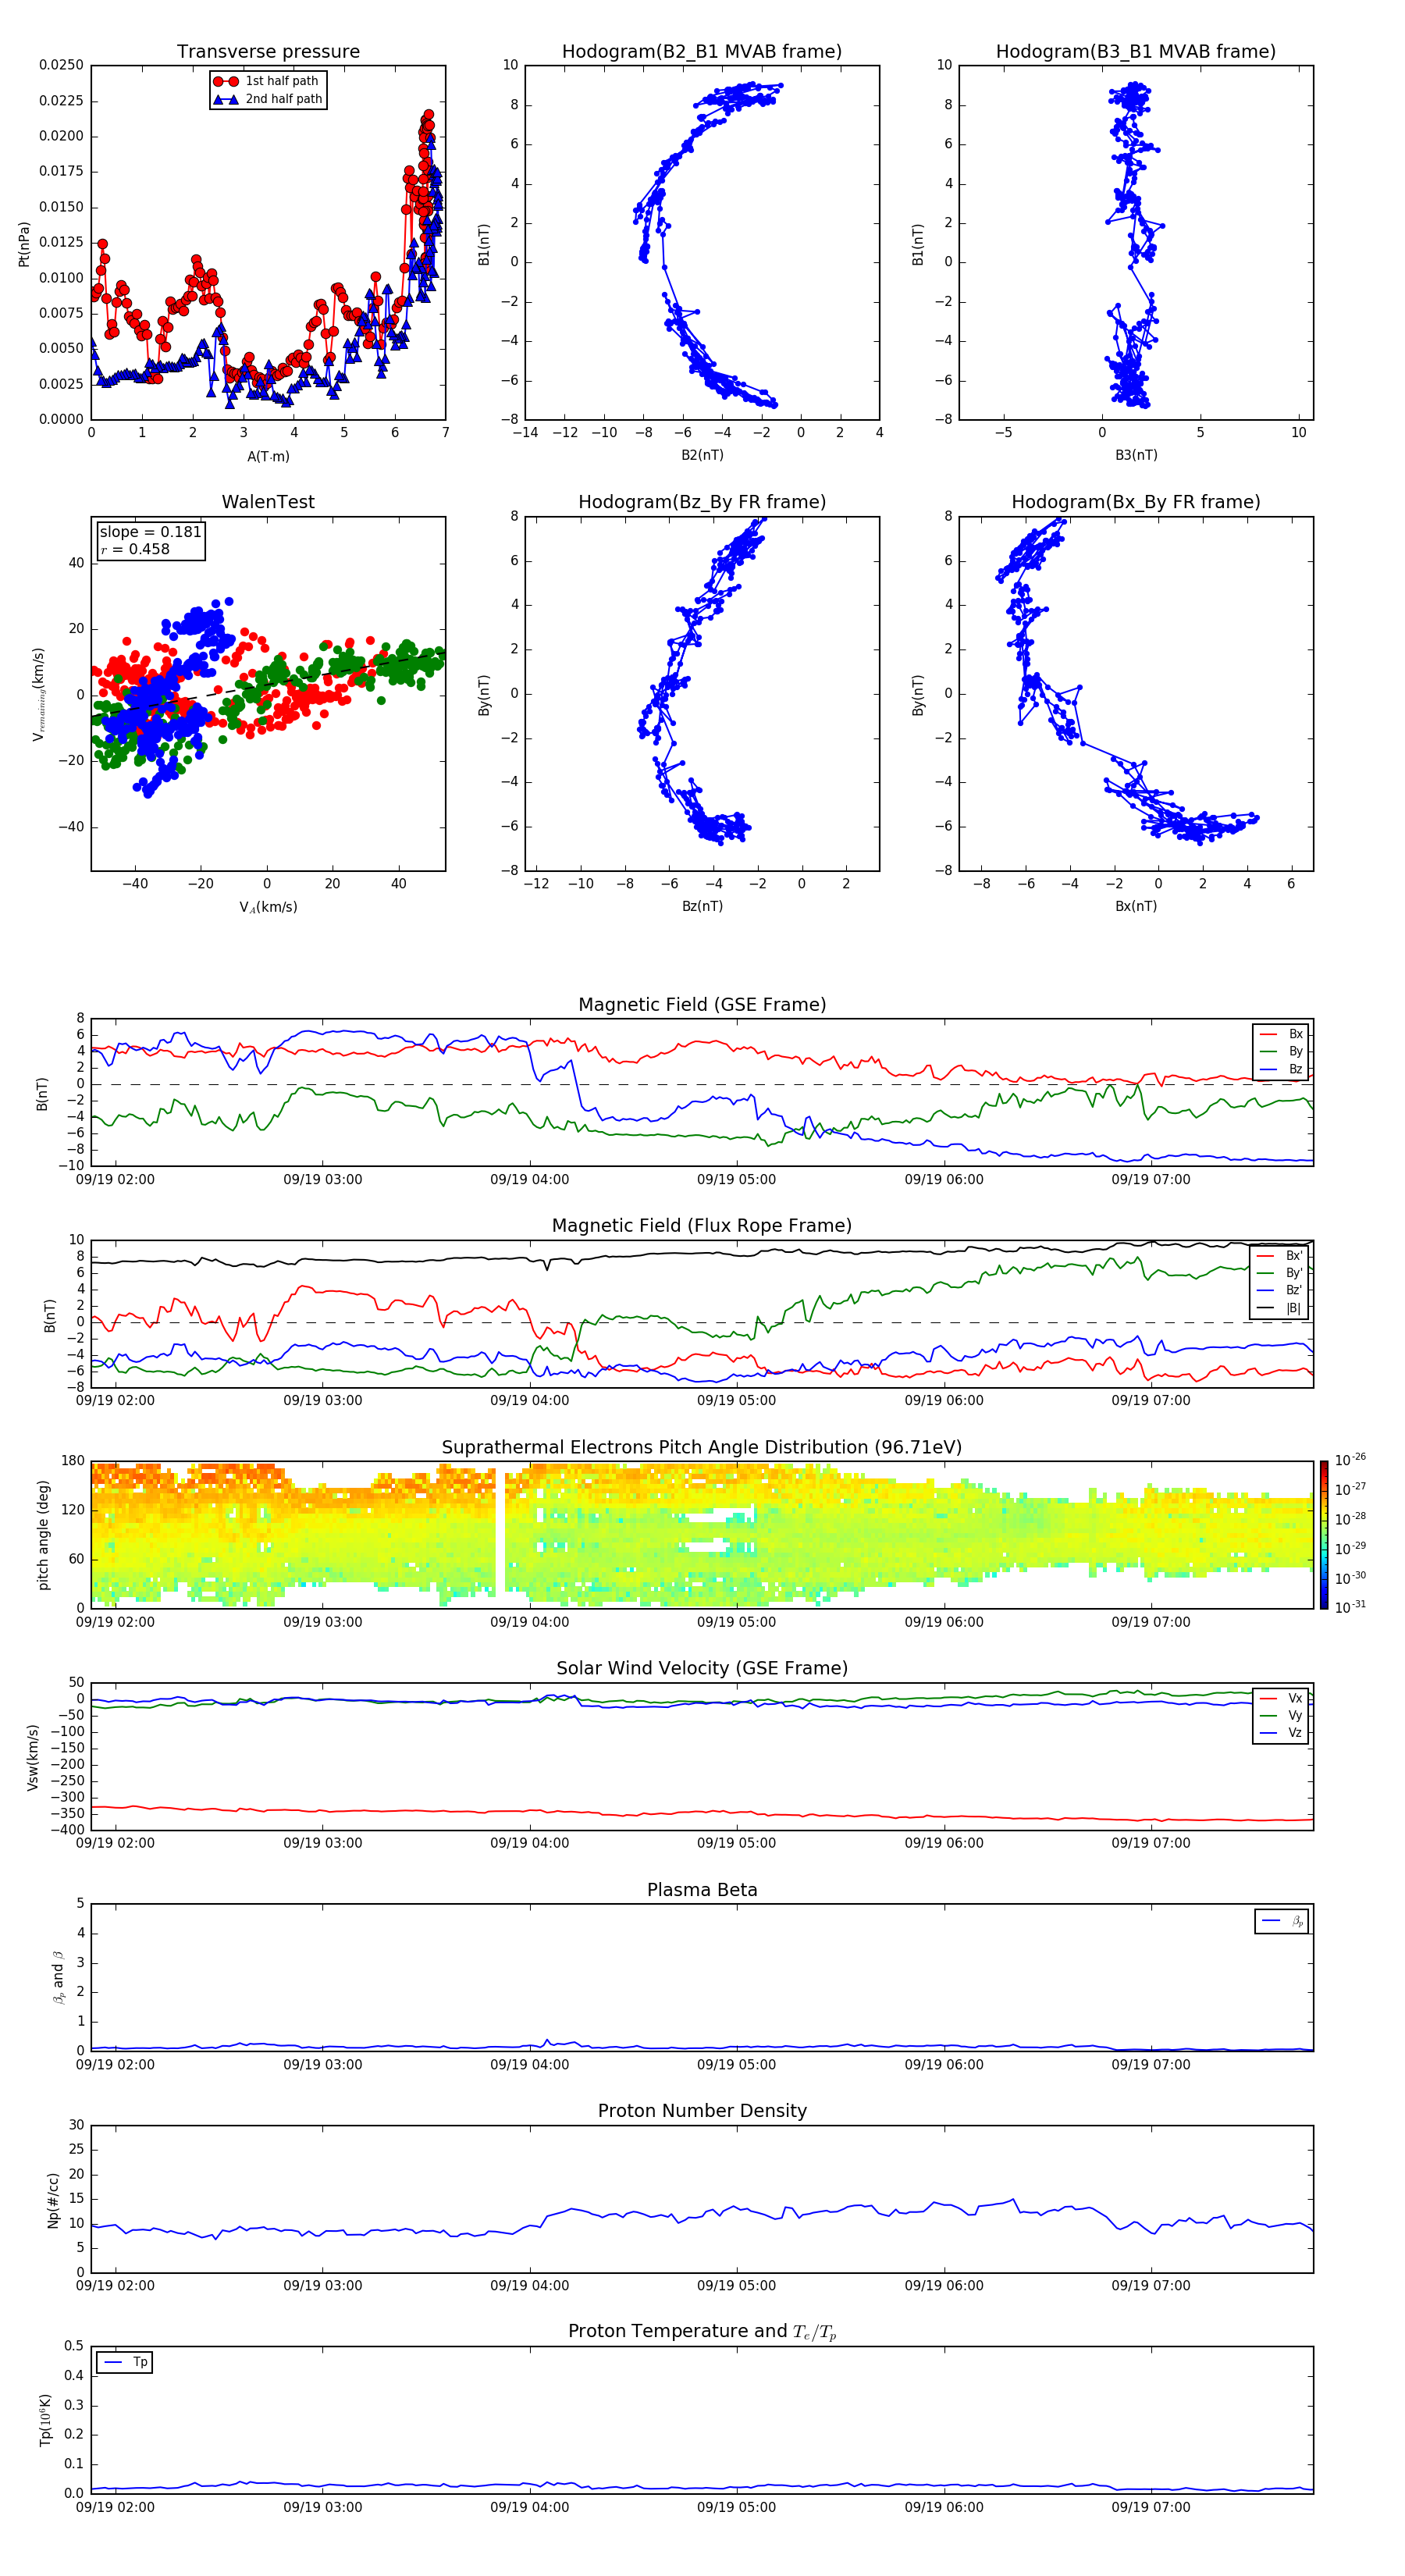Click 'Magnetic Field (Flux Rope Frame)' title
This screenshot has height=2576, width=1405.
[702, 1226]
